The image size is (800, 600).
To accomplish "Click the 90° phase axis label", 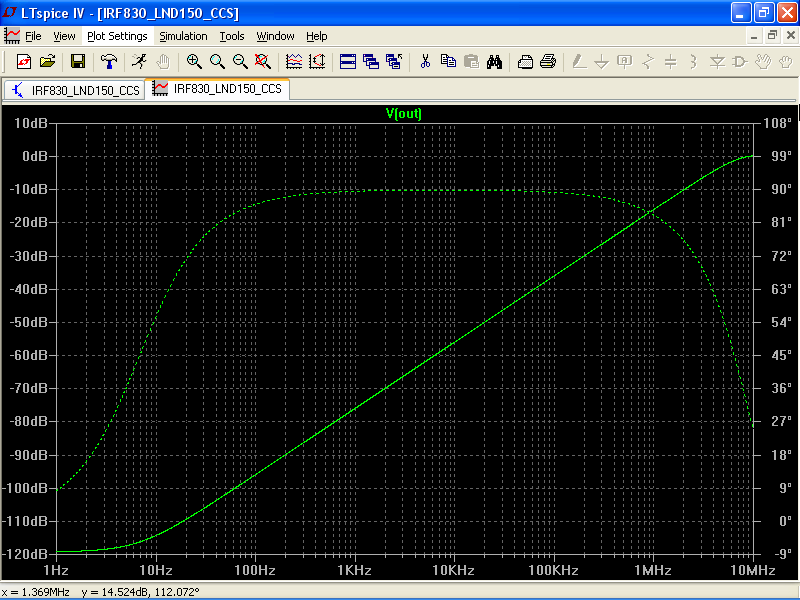I will coord(781,189).
